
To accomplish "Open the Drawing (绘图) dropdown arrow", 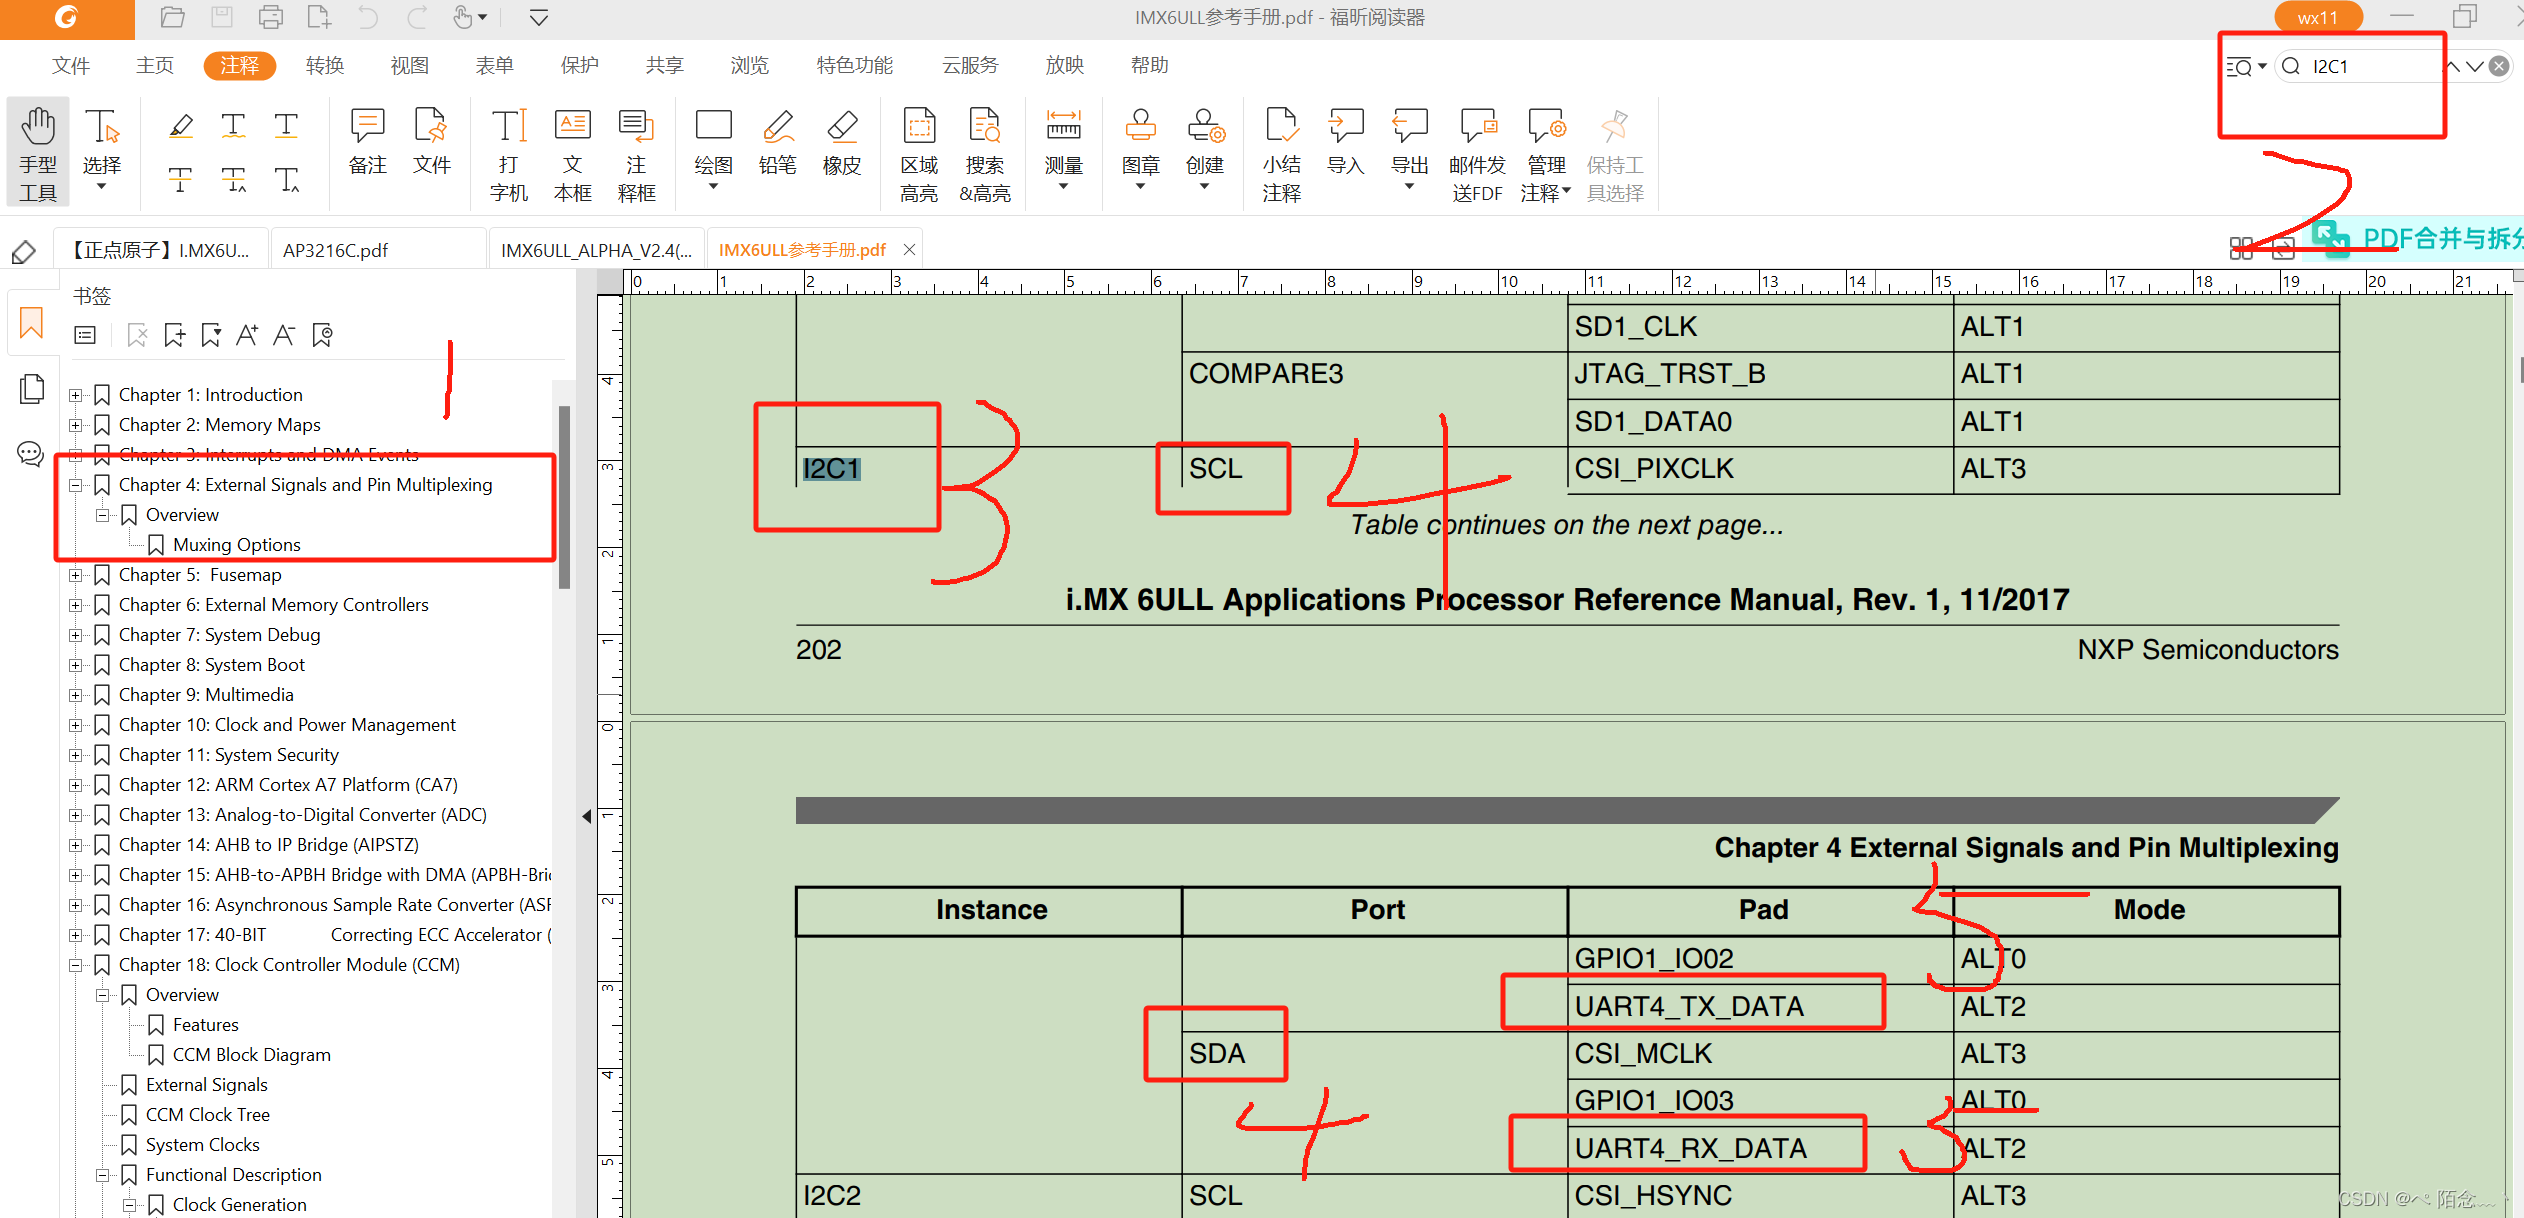I will [713, 187].
